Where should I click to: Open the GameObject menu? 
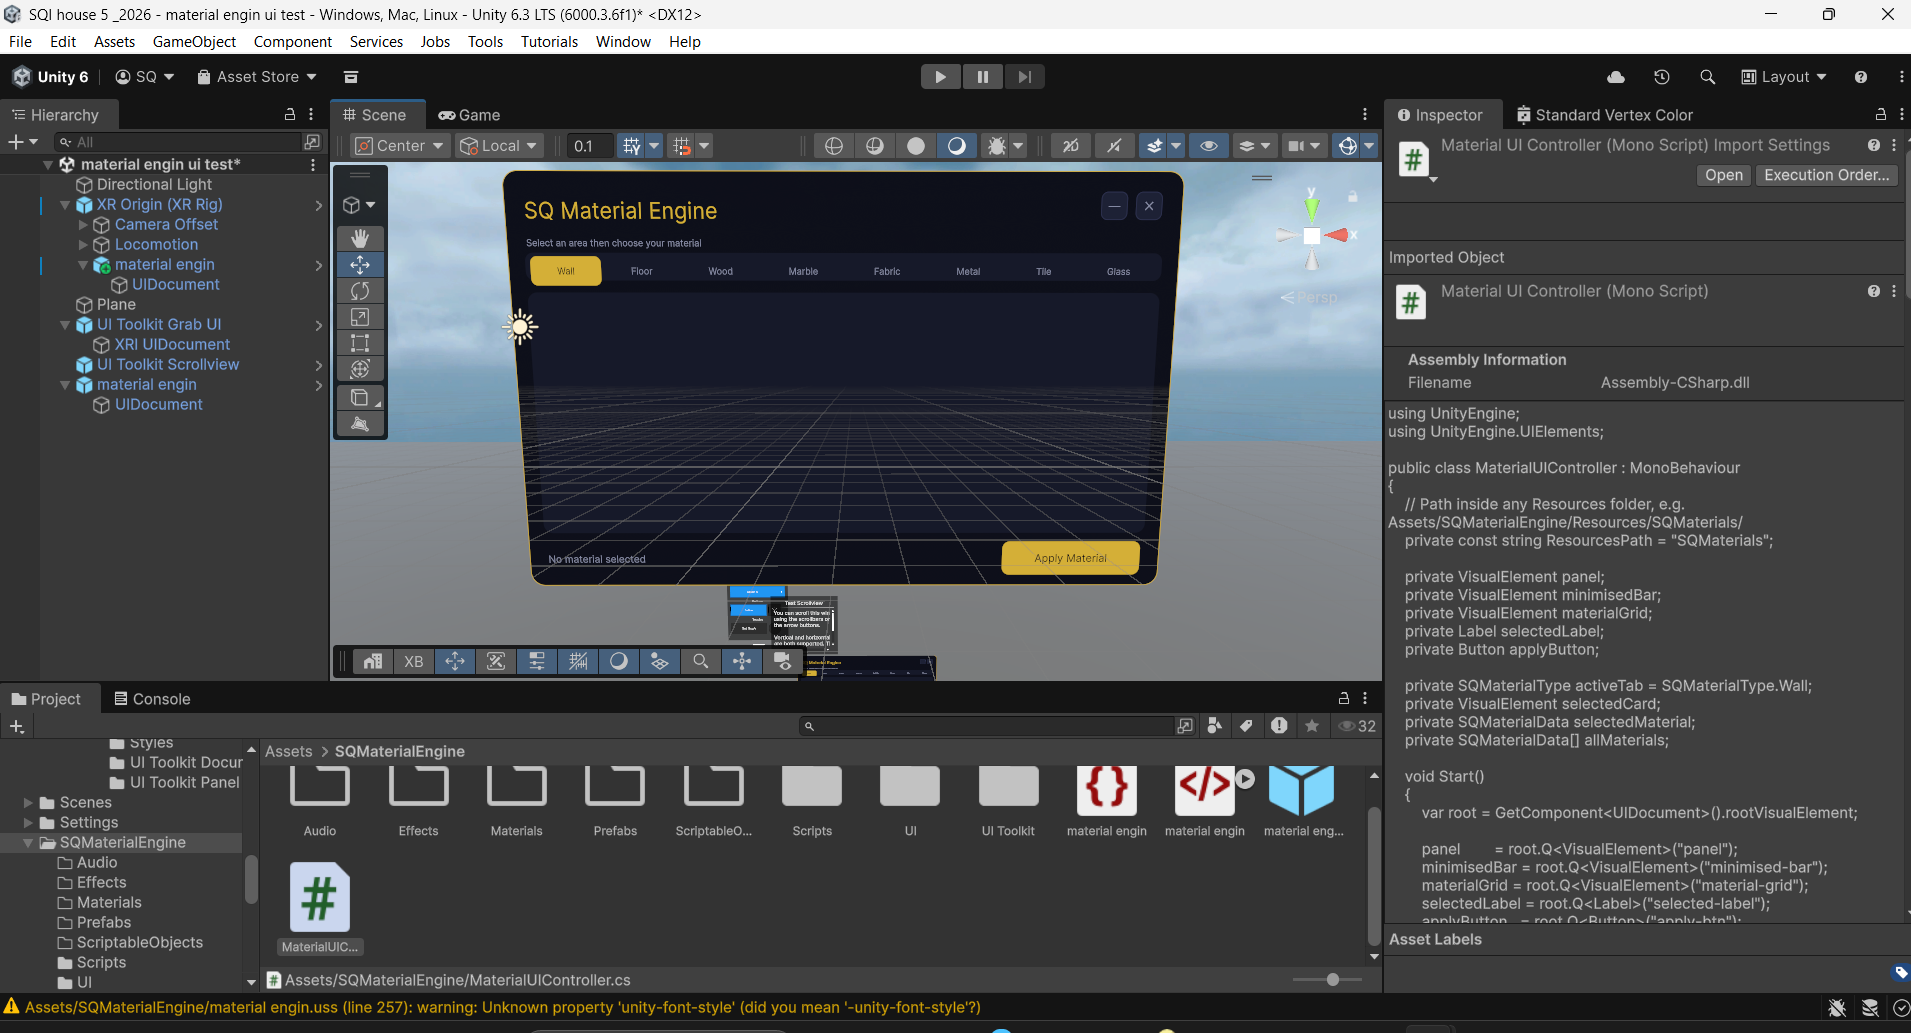pos(194,42)
